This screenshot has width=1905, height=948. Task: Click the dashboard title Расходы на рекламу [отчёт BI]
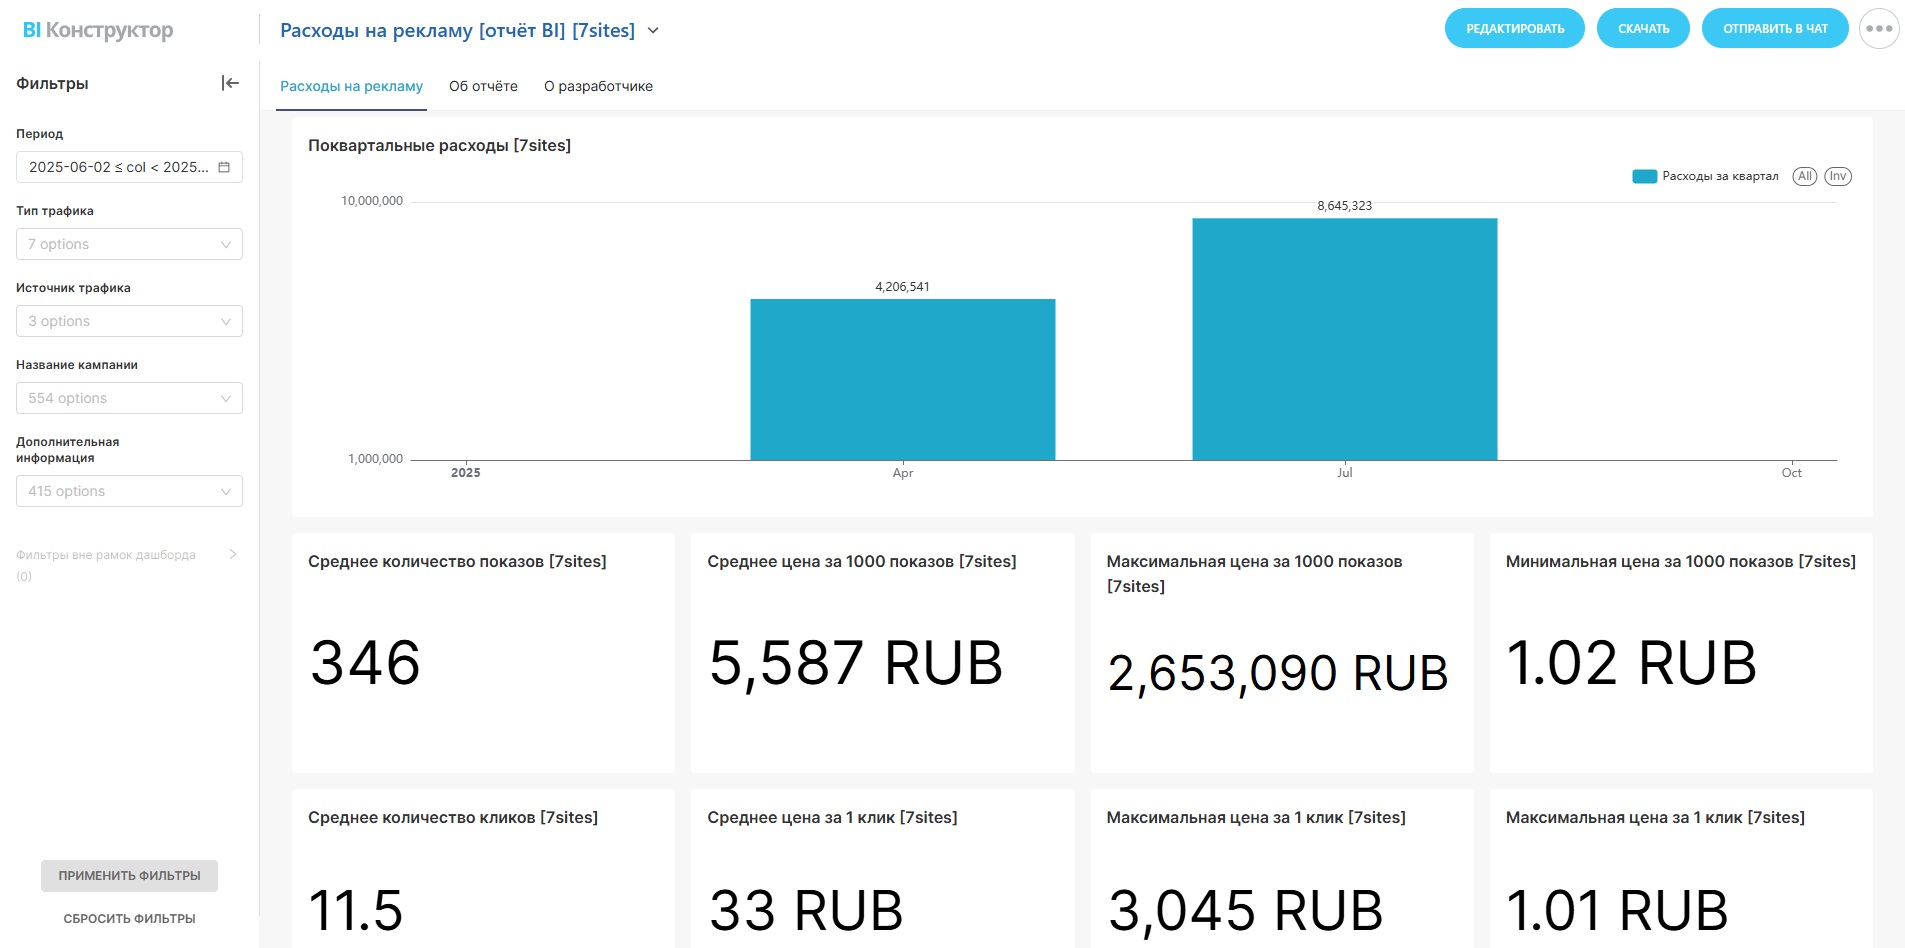click(457, 31)
